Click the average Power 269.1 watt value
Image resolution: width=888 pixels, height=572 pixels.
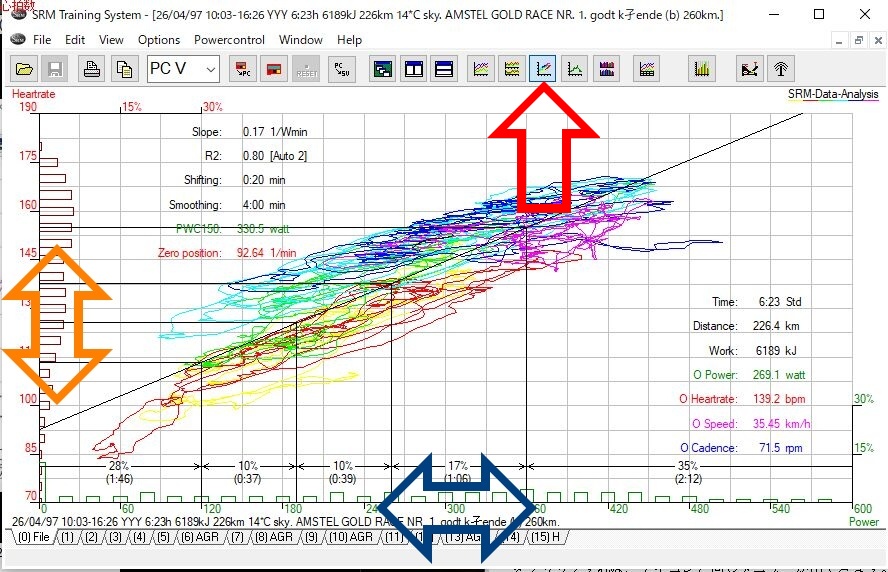tap(779, 375)
